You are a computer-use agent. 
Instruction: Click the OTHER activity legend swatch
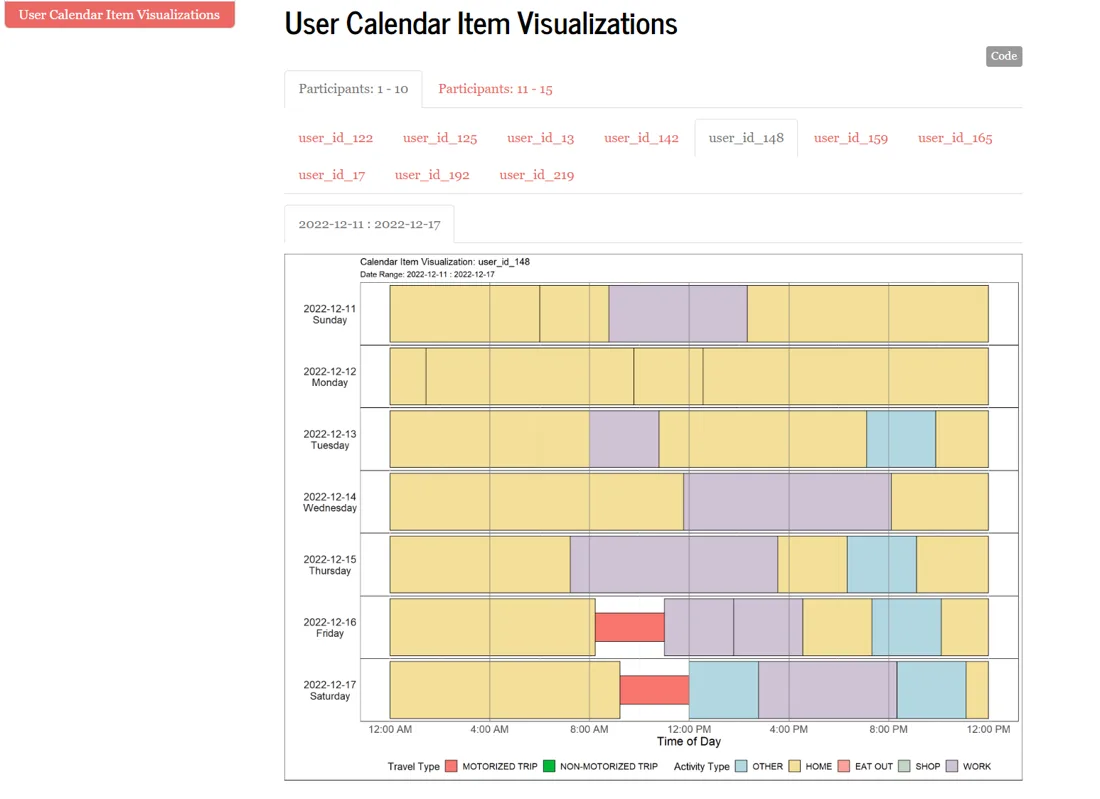[741, 766]
